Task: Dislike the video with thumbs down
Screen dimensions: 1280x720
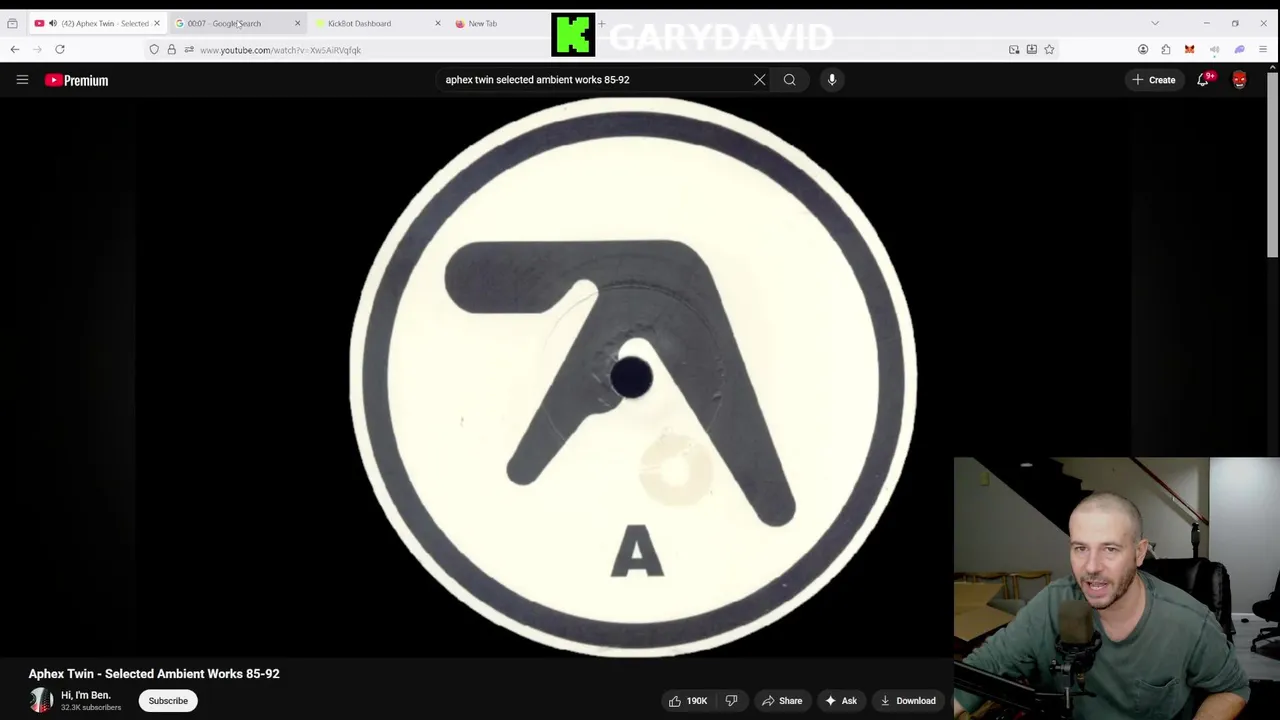Action: (732, 701)
